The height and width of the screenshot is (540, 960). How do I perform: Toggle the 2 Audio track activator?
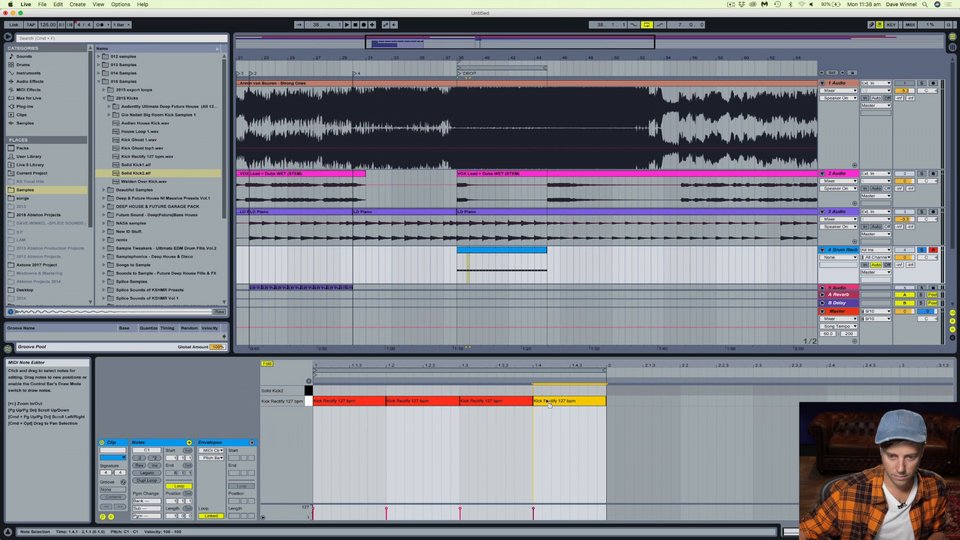point(904,173)
